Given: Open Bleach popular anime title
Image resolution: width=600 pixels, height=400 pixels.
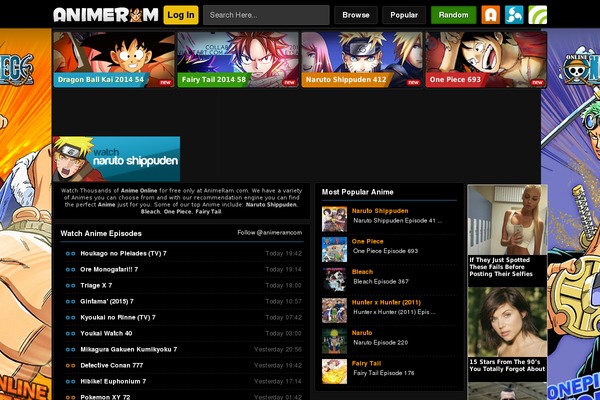Looking at the screenshot, I should [362, 272].
